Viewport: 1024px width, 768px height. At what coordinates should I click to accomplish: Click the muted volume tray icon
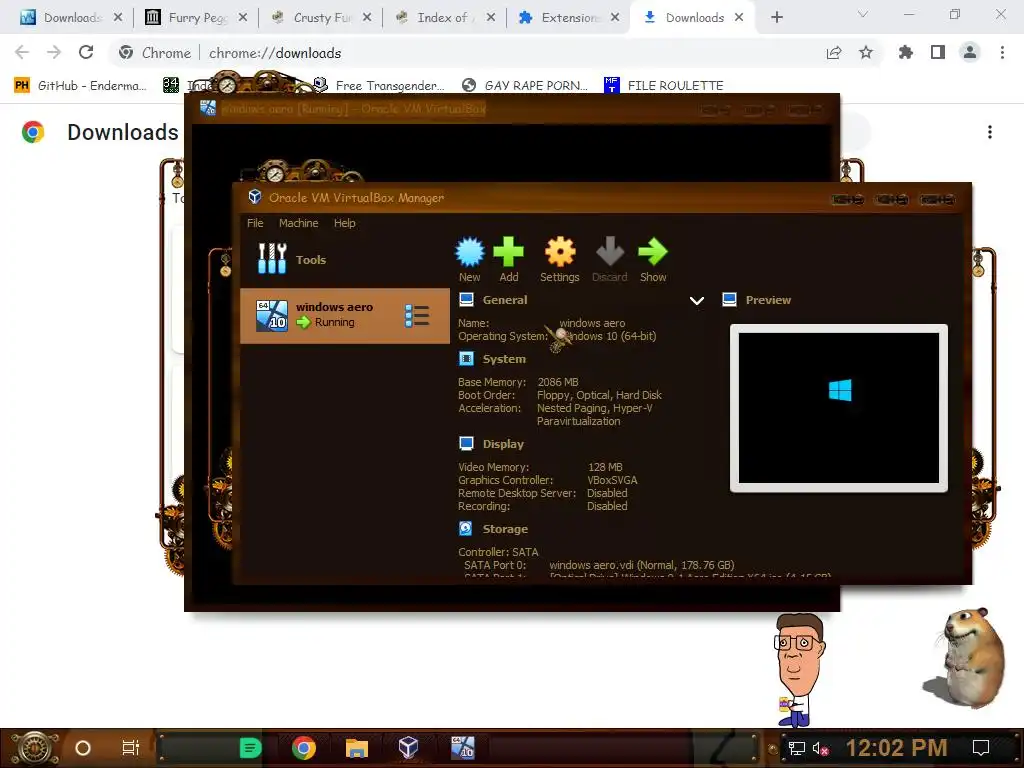point(820,748)
